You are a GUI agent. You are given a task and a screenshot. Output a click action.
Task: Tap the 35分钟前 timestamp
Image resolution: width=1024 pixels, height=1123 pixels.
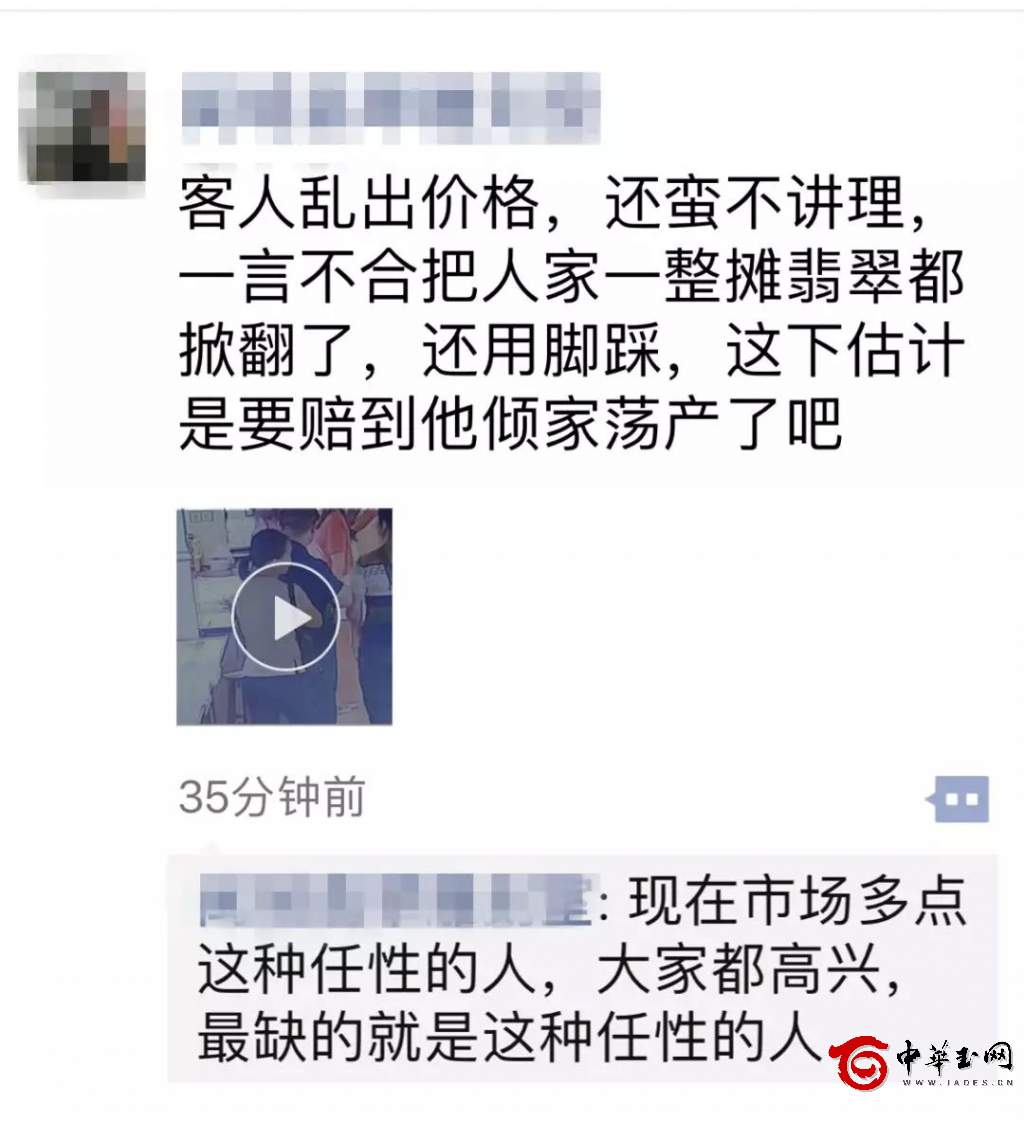click(272, 796)
